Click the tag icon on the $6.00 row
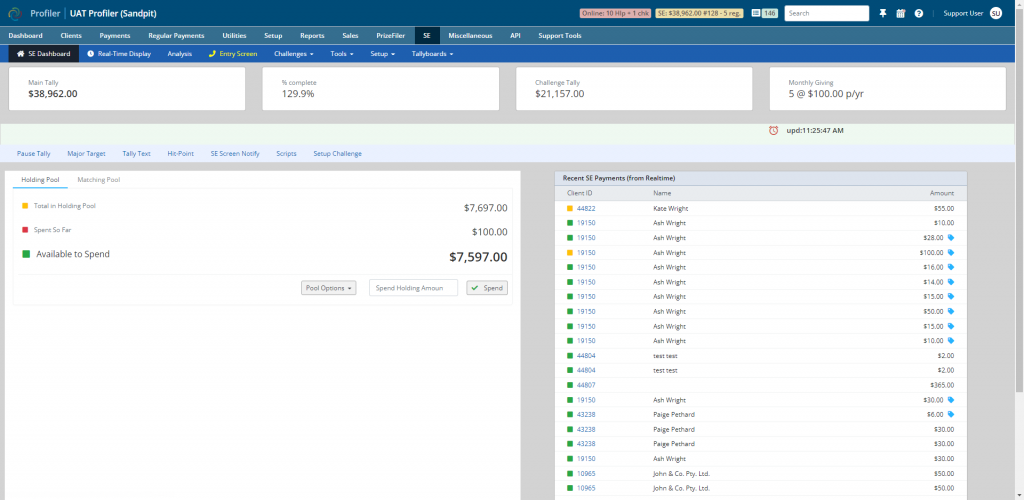Viewport: 1024px width, 500px height. (x=951, y=414)
